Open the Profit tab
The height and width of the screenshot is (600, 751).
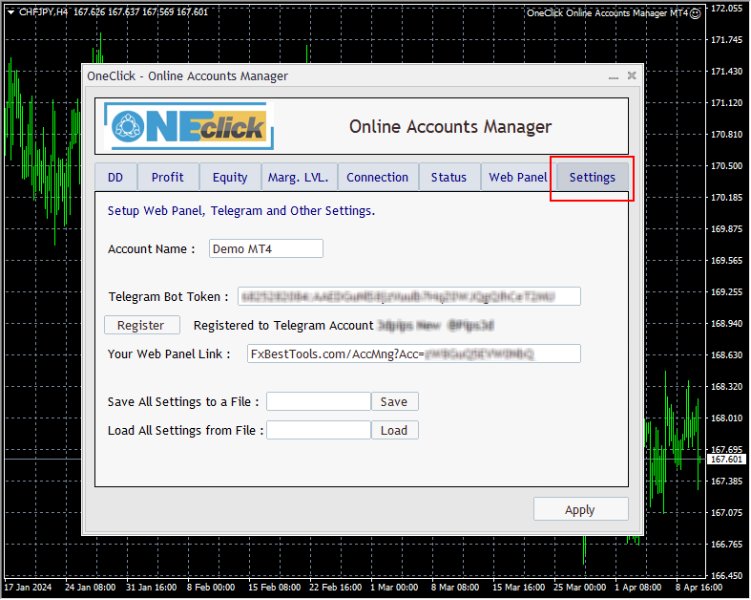(x=168, y=177)
